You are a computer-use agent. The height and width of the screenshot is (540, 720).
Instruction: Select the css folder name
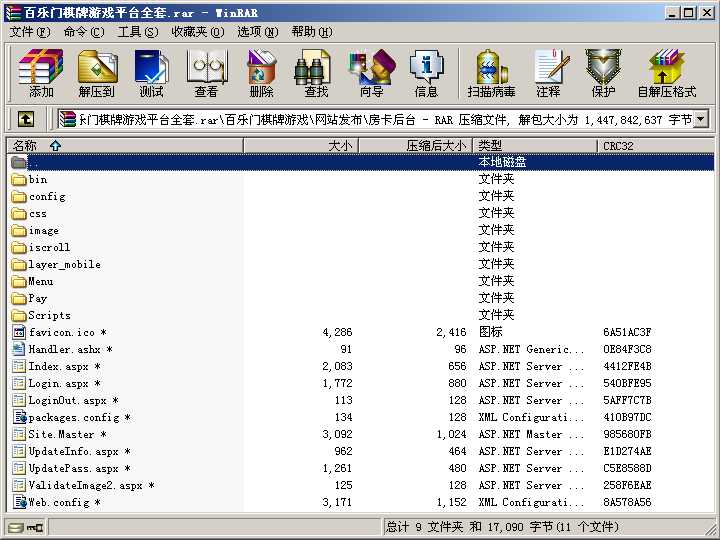point(37,214)
